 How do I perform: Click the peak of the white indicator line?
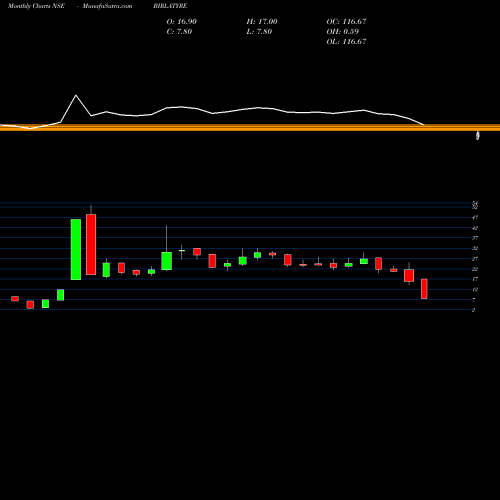(x=76, y=96)
